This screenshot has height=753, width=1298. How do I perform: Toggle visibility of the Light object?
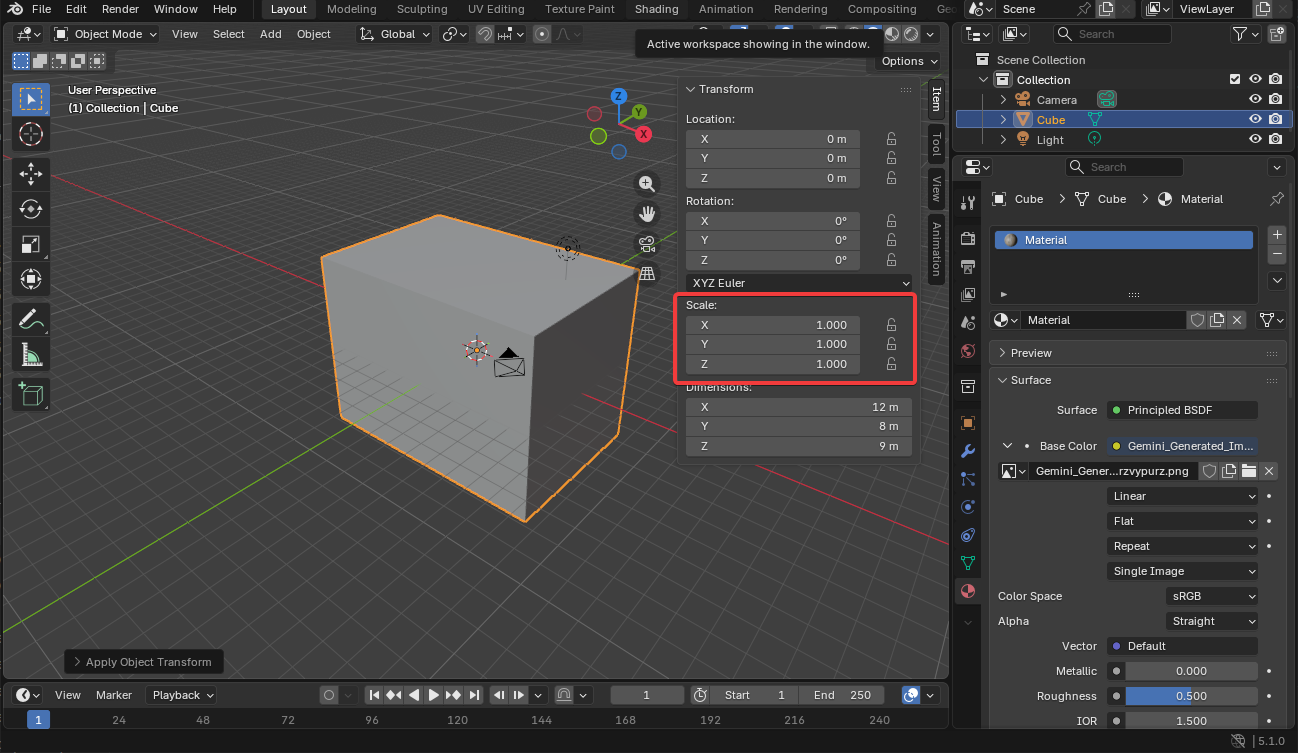point(1255,140)
